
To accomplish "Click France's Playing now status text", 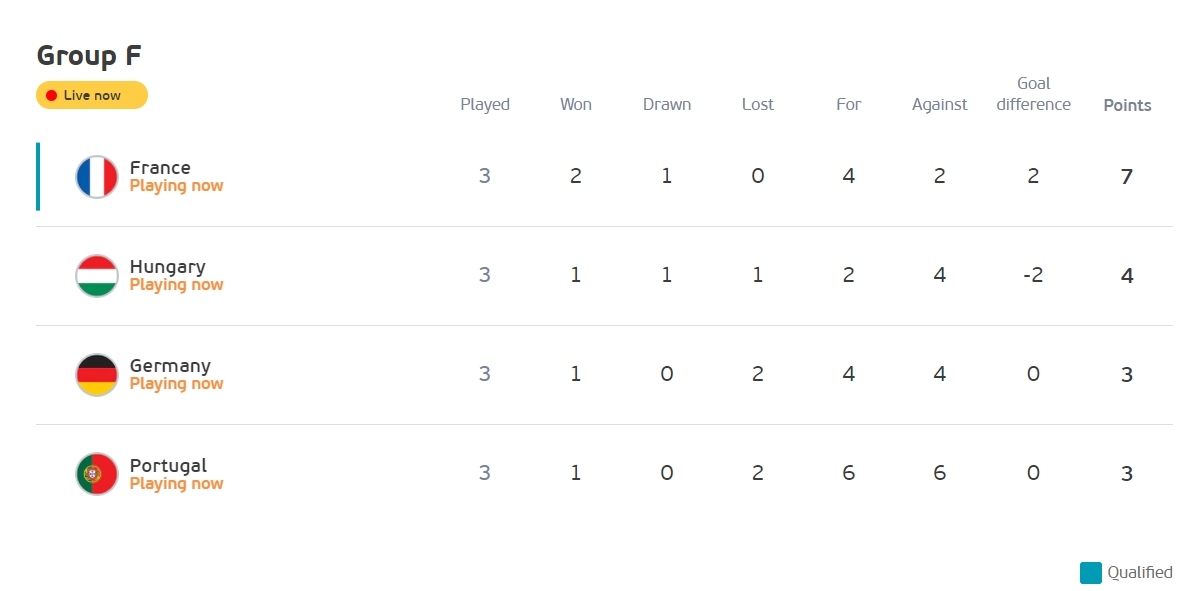I will 176,186.
